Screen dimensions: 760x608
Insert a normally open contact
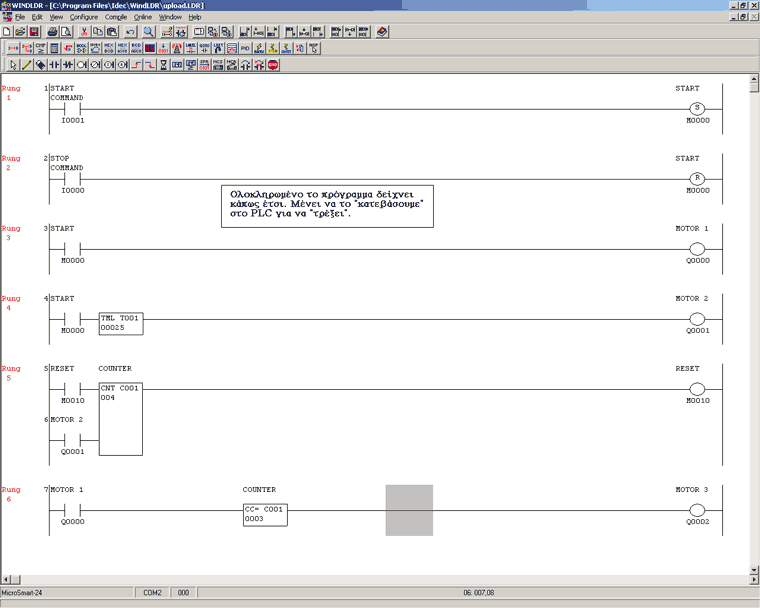tap(55, 65)
